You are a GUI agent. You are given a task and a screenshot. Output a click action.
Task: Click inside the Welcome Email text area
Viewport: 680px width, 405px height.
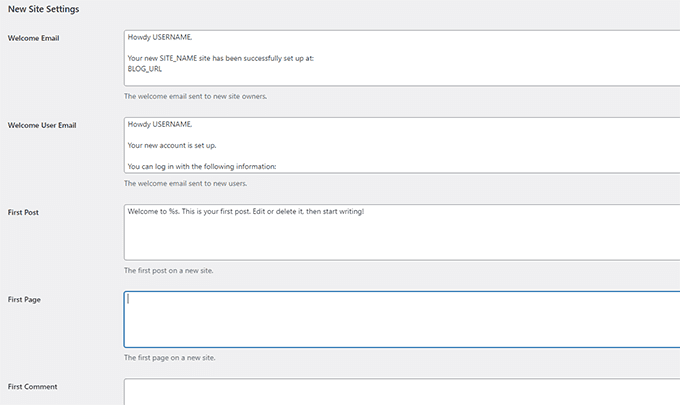[x=402, y=58]
